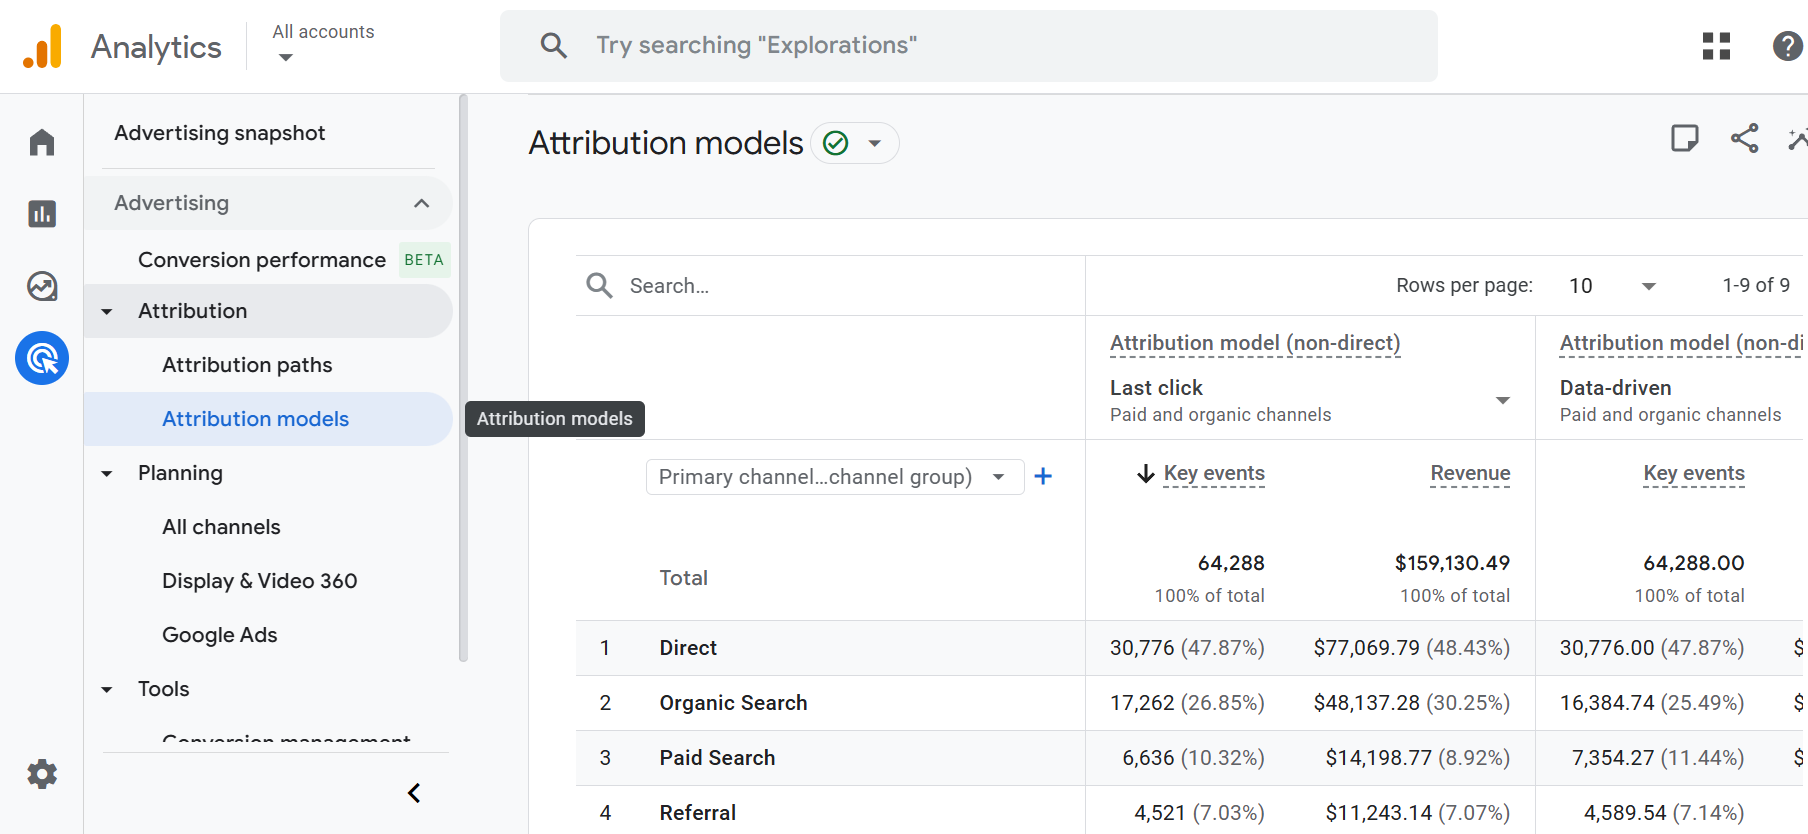Collapse the Planning tree arrow
The width and height of the screenshot is (1808, 834).
point(107,474)
